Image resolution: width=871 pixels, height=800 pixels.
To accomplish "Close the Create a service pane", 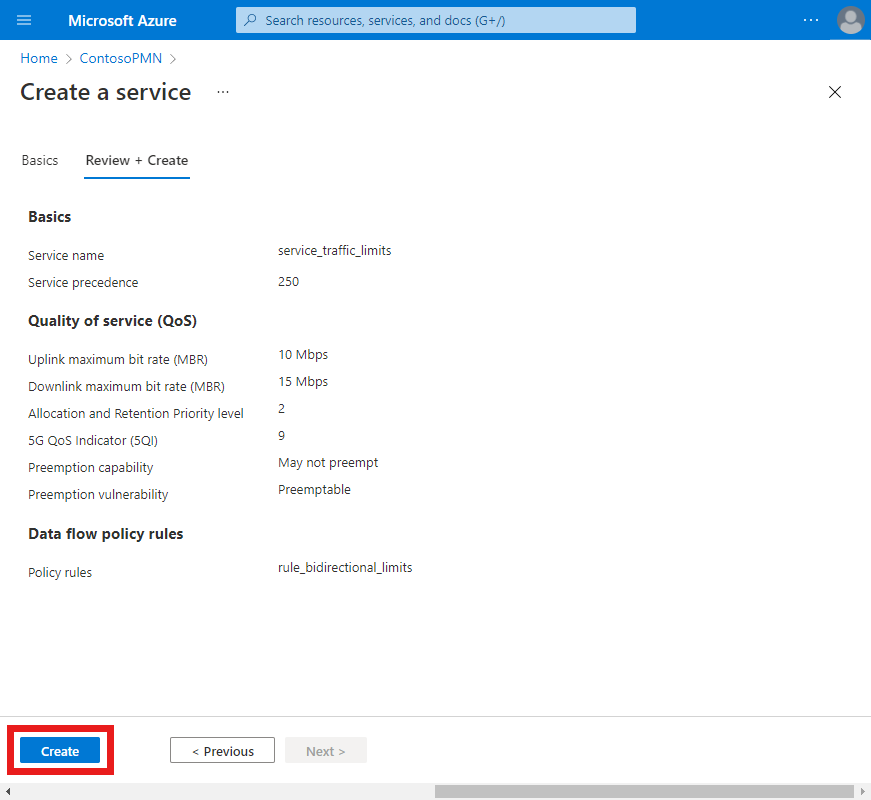I will tap(835, 91).
